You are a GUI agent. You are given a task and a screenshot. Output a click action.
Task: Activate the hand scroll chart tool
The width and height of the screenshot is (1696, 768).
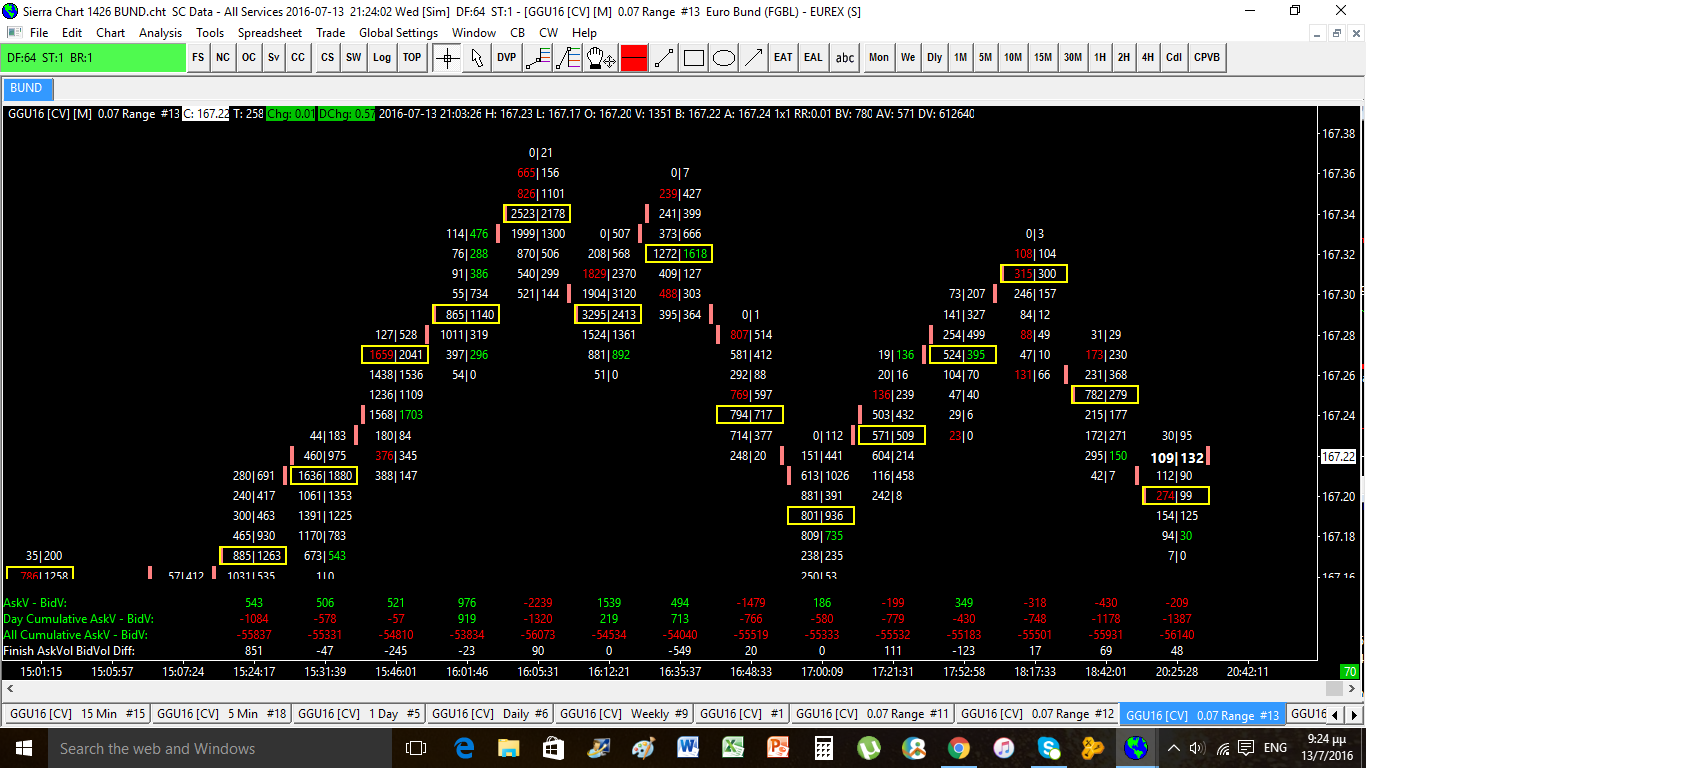click(x=601, y=58)
